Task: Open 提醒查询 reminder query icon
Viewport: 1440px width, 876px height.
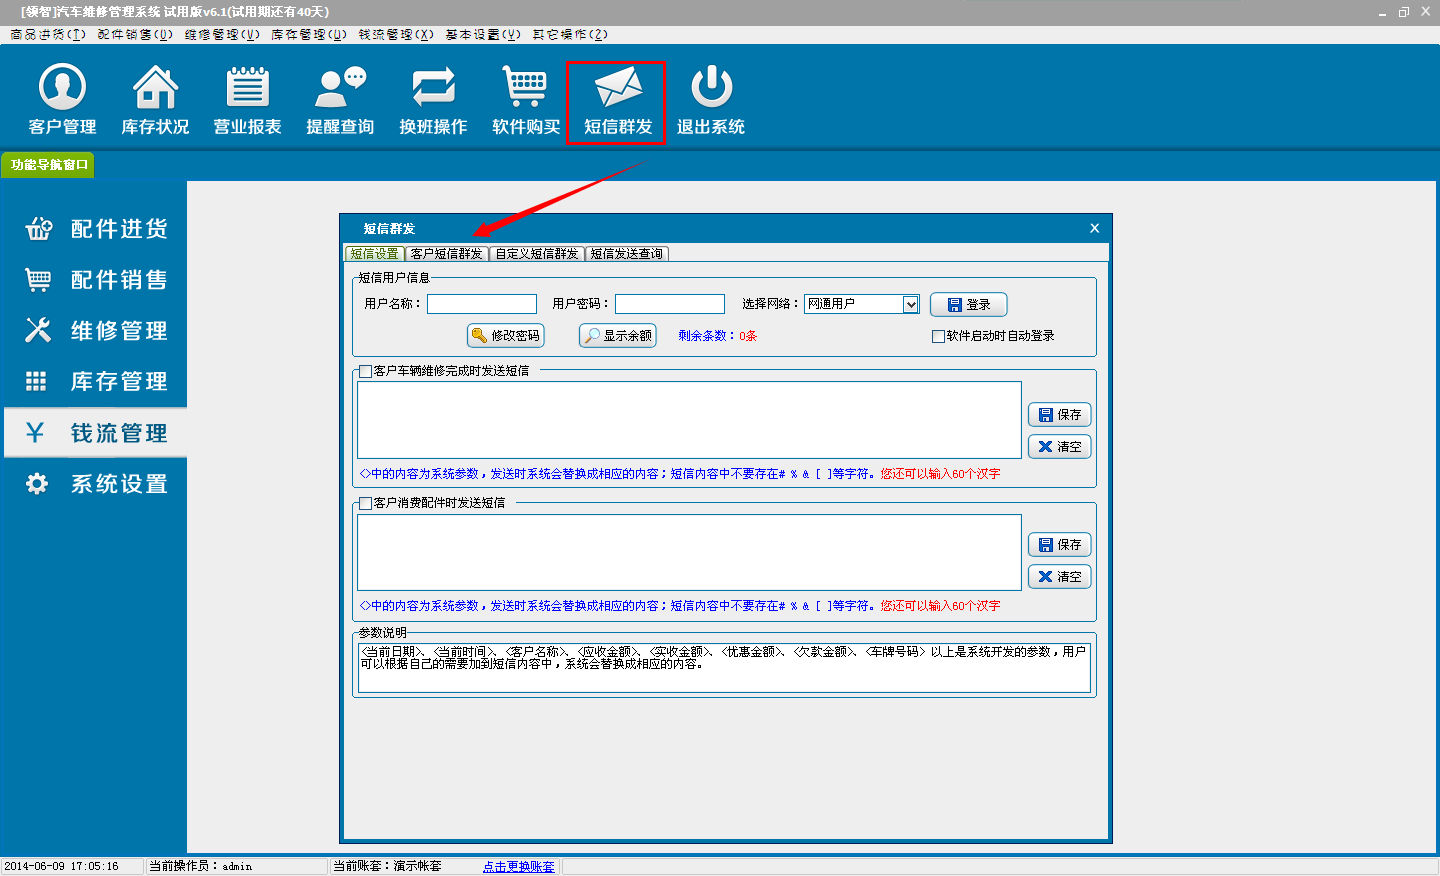Action: pyautogui.click(x=340, y=99)
